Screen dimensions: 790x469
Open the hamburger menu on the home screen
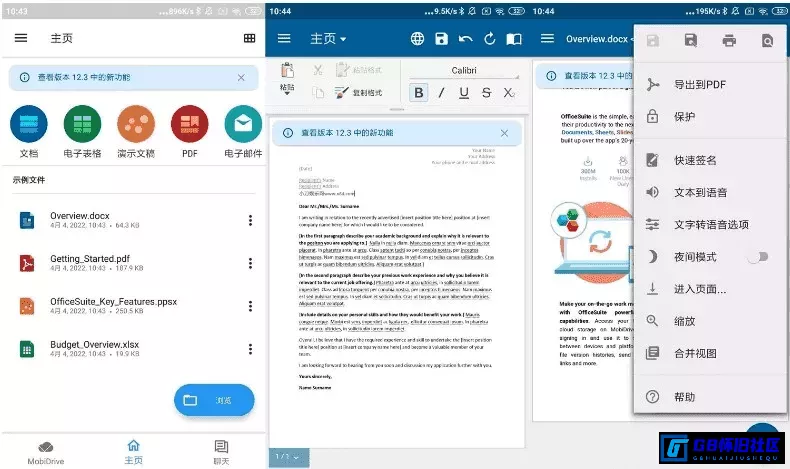[x=21, y=38]
